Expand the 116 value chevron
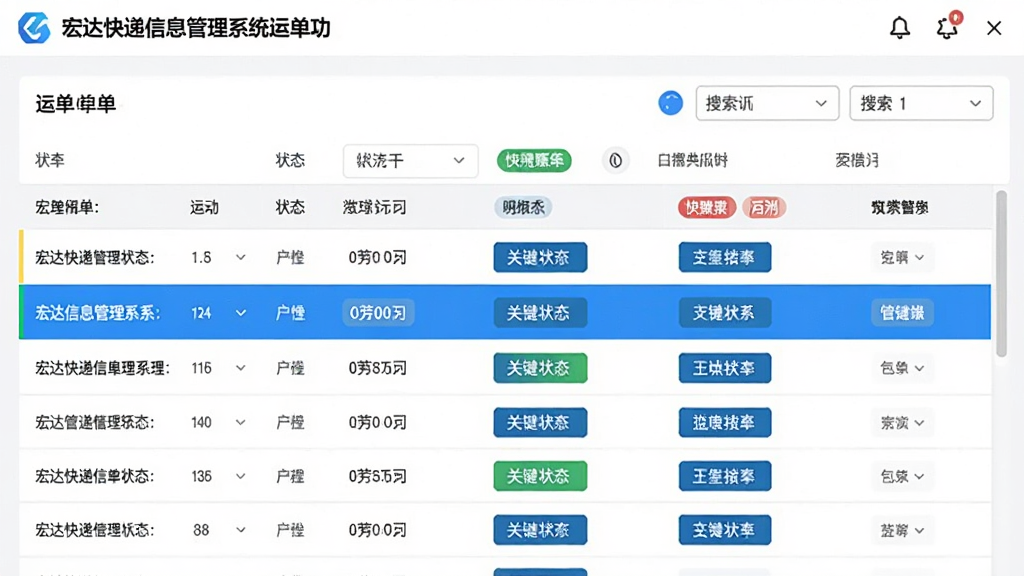1024x576 pixels. coord(240,368)
